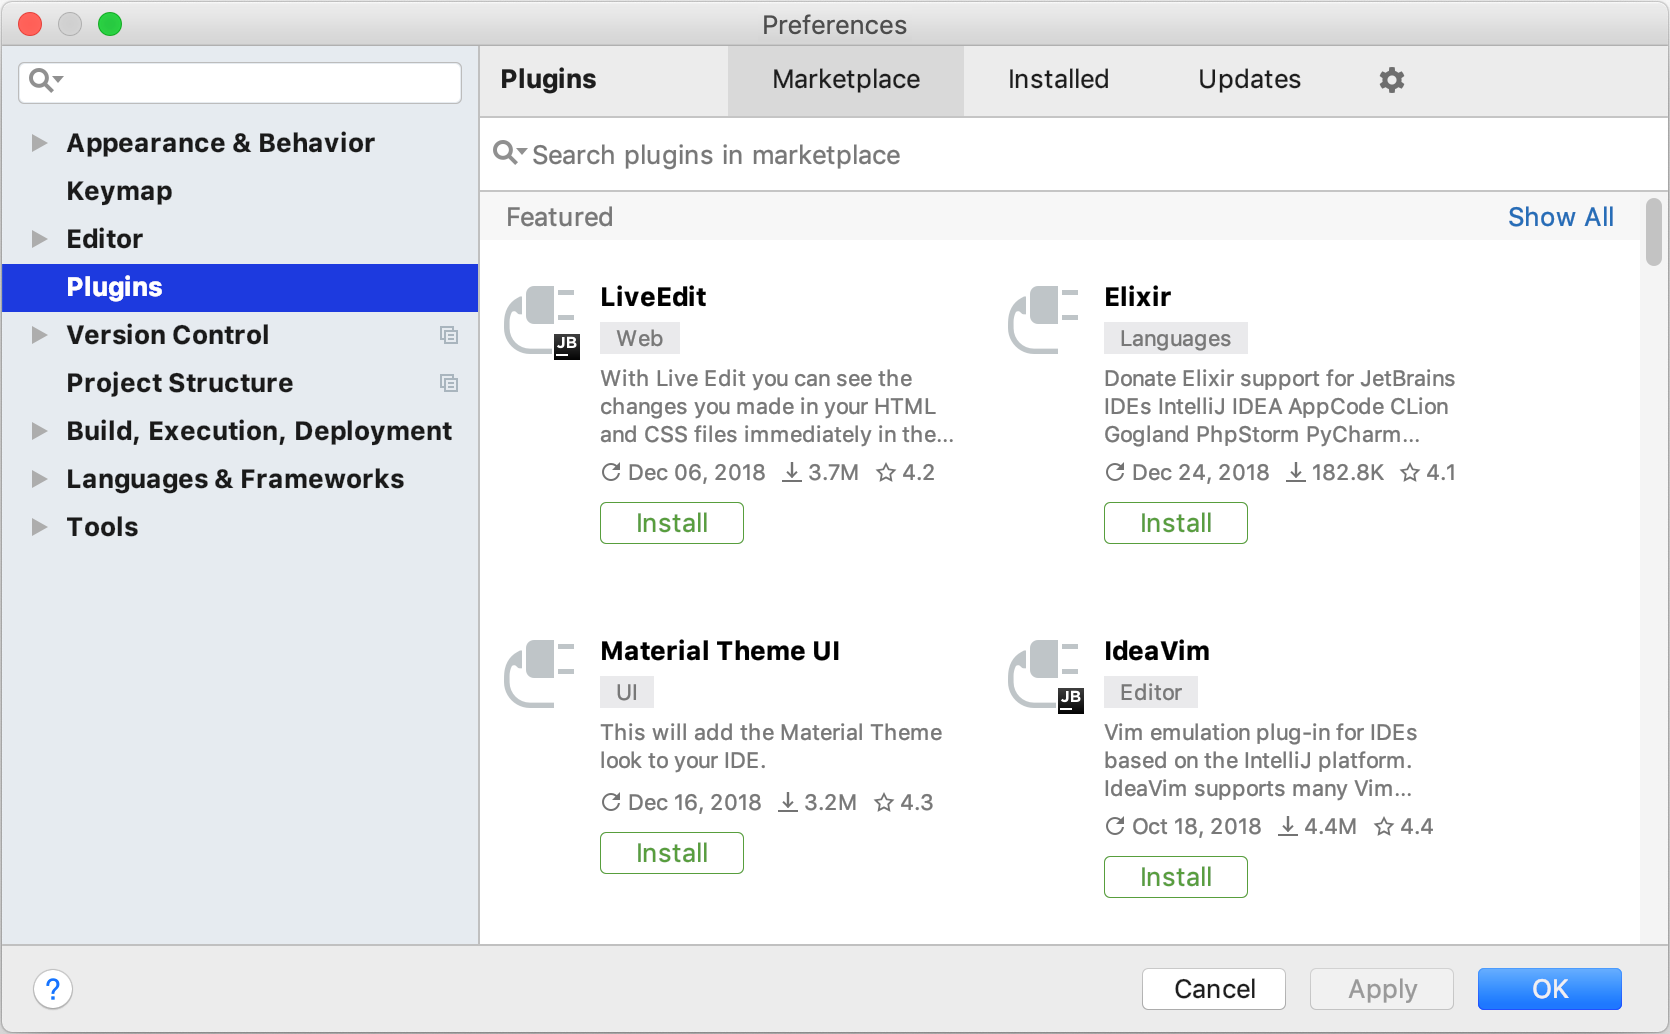Click the Apply button
Screen dimensions: 1670x1034
click(x=1382, y=989)
